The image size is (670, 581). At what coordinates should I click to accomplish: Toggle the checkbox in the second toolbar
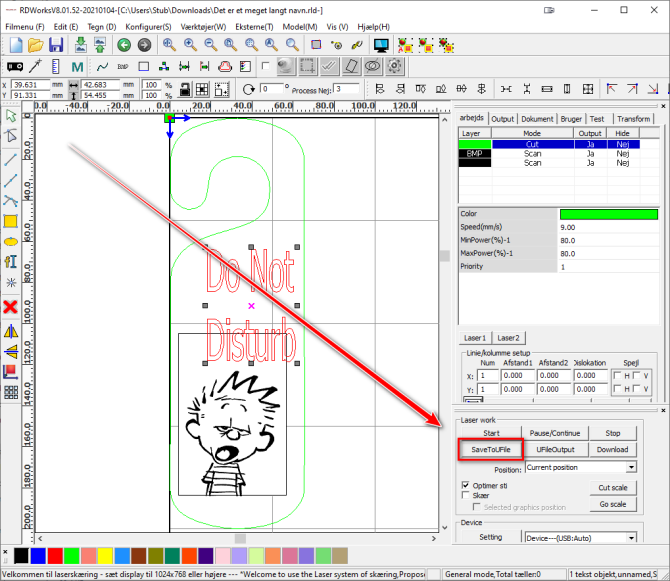point(265,66)
